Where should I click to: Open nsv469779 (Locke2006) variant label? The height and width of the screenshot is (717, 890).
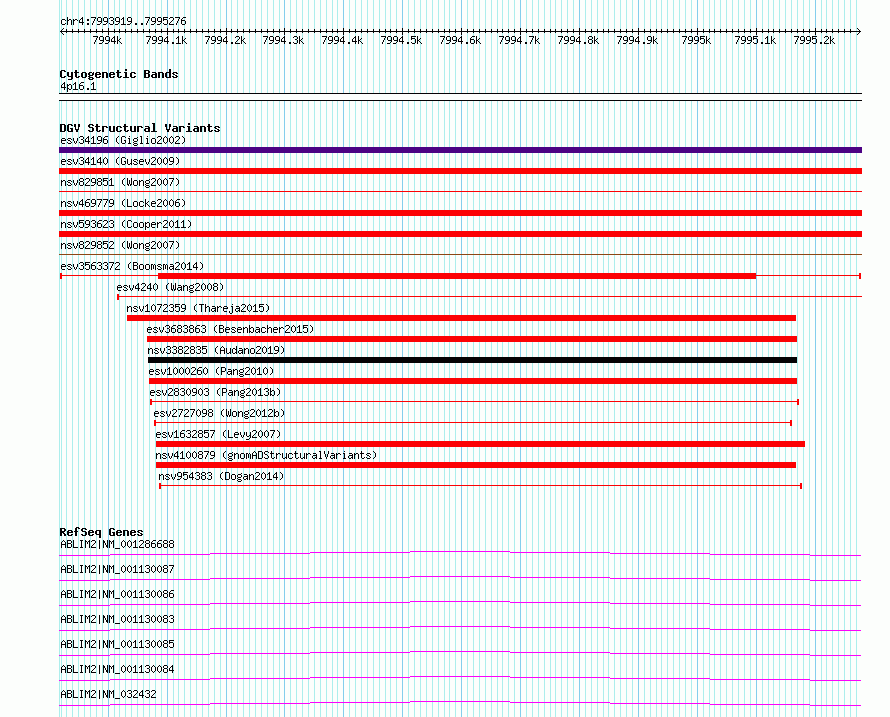tap(123, 203)
